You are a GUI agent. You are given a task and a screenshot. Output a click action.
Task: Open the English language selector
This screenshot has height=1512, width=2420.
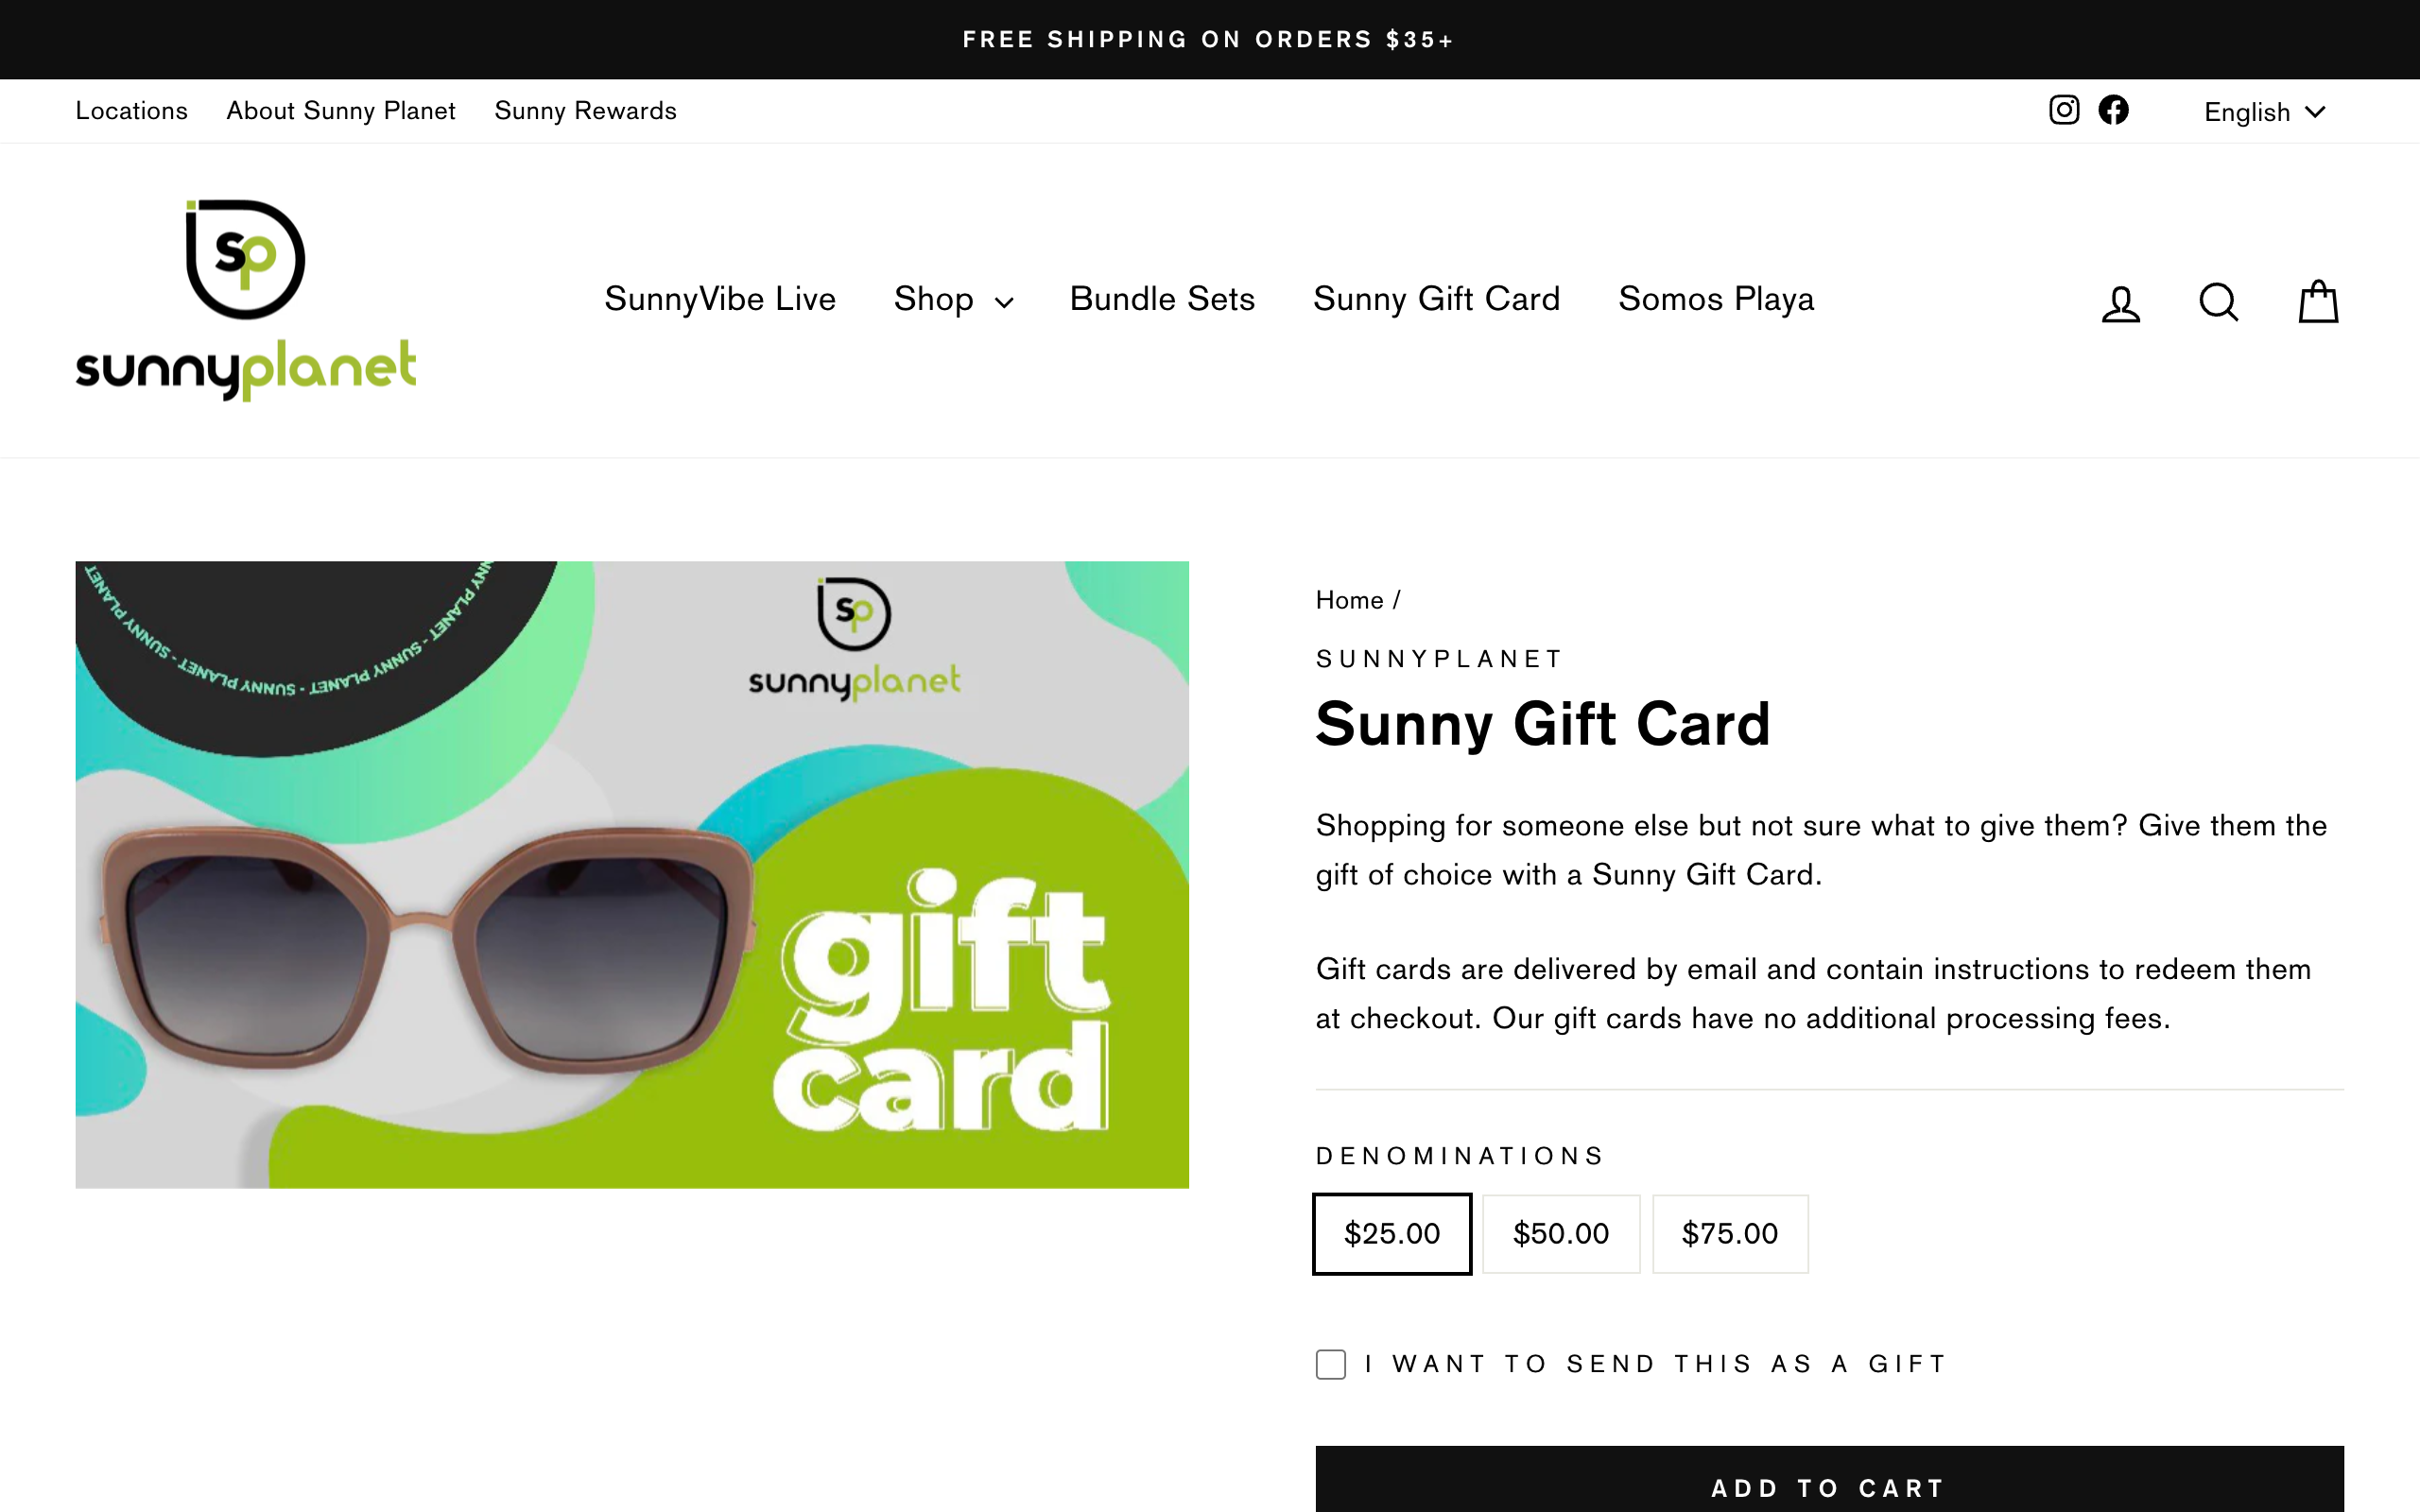(2263, 111)
